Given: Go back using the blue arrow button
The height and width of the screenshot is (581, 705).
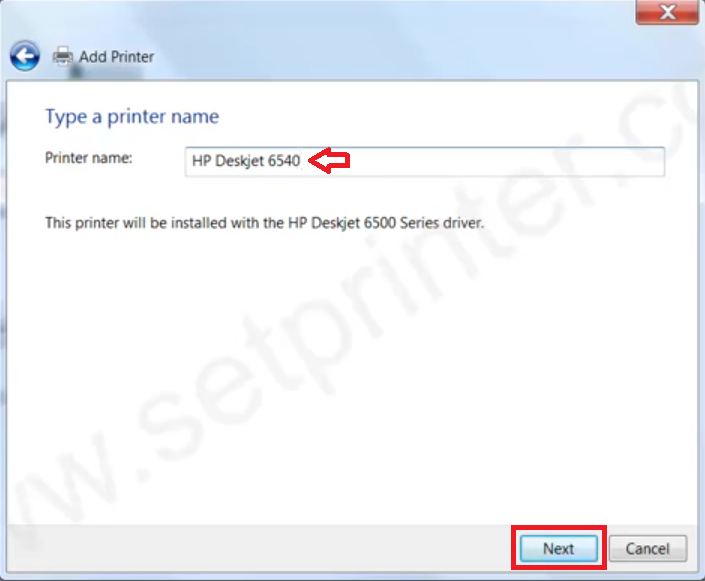Looking at the screenshot, I should click(x=25, y=56).
